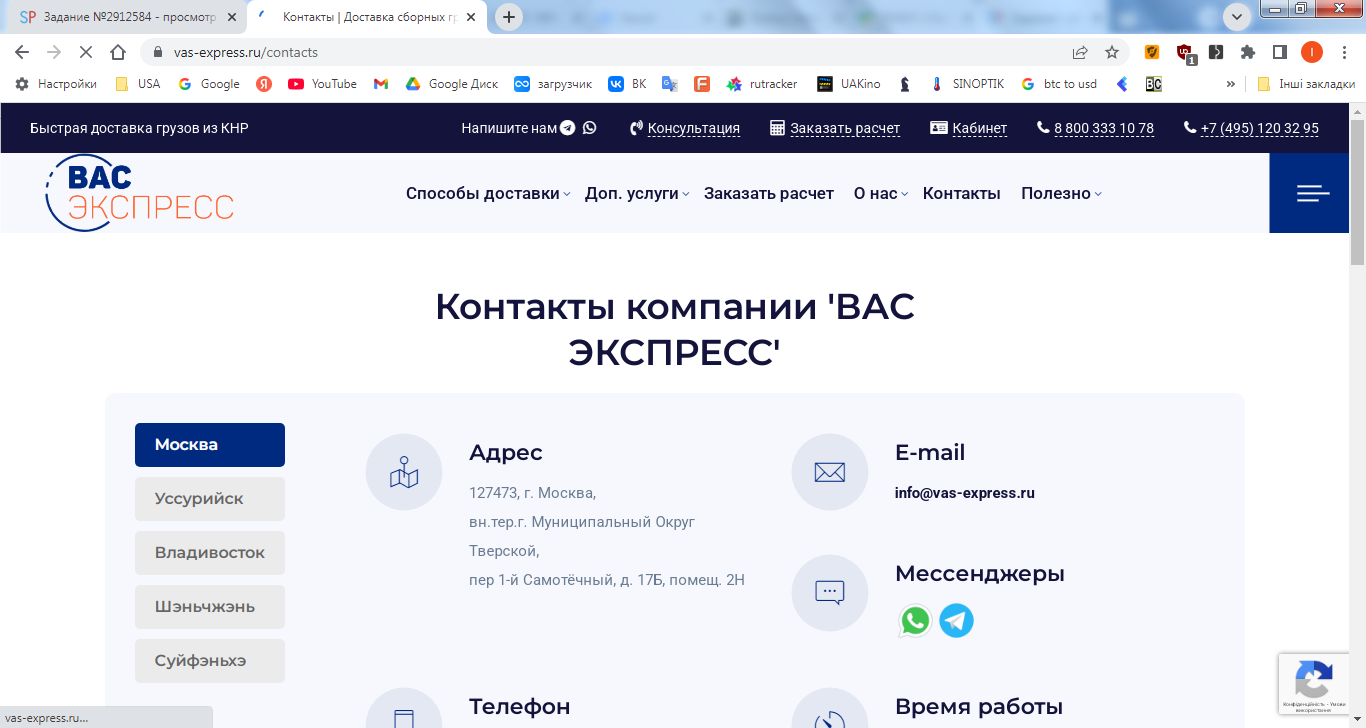1366x728 pixels.
Task: Open the VK bookmark
Action: (x=628, y=84)
